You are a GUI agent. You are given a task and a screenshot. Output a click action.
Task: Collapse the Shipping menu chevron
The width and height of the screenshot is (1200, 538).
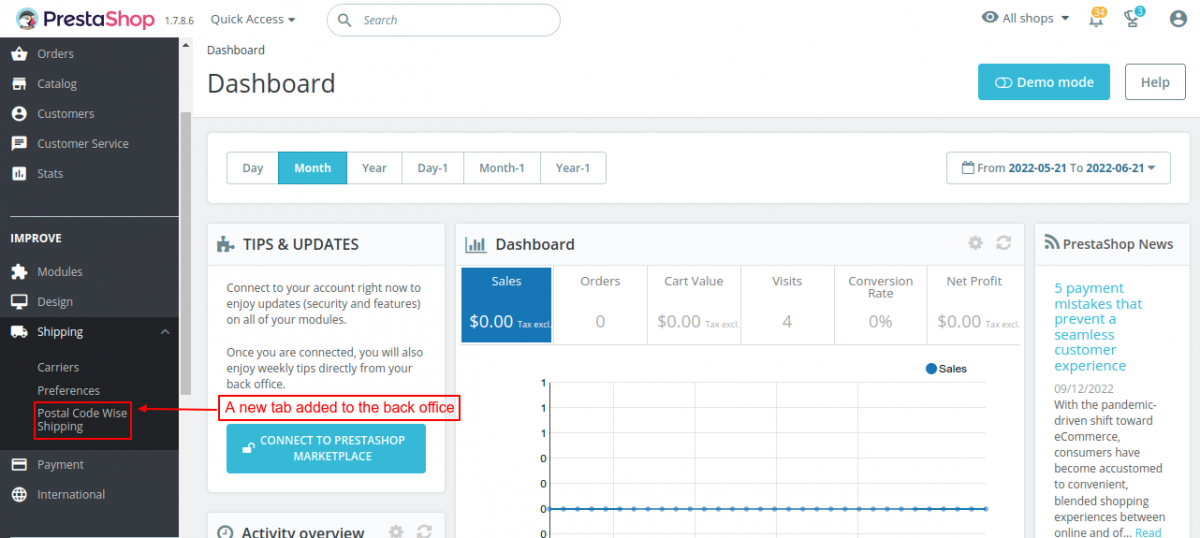165,332
